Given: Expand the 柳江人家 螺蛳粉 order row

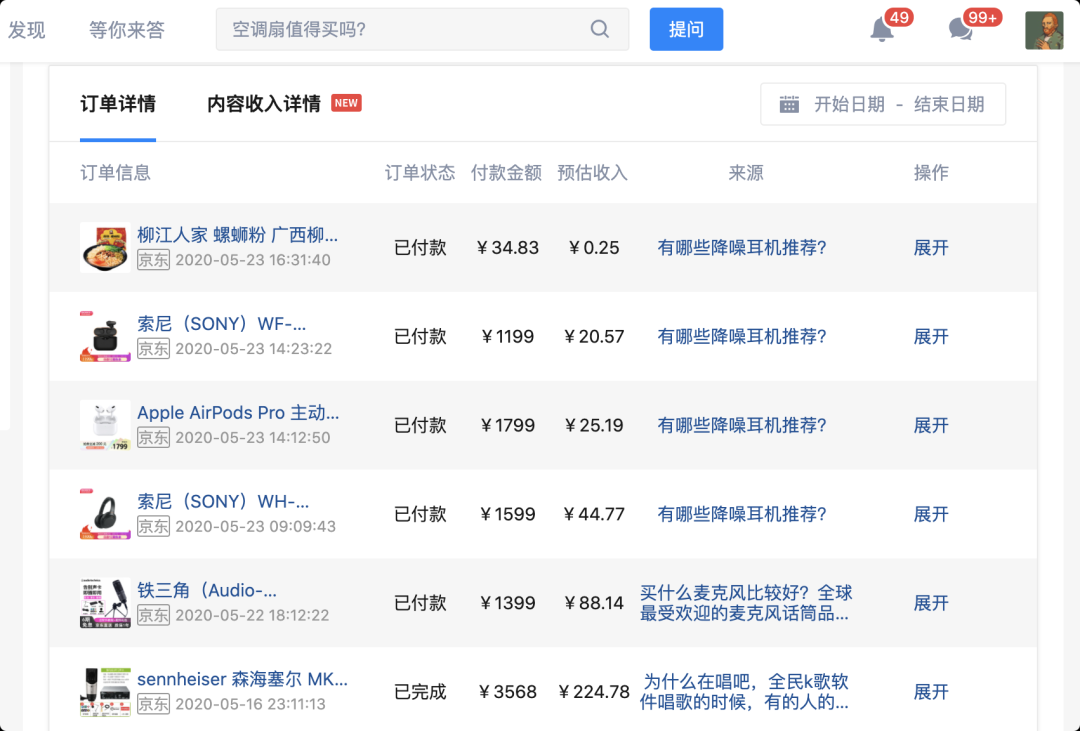Looking at the screenshot, I should 931,248.
